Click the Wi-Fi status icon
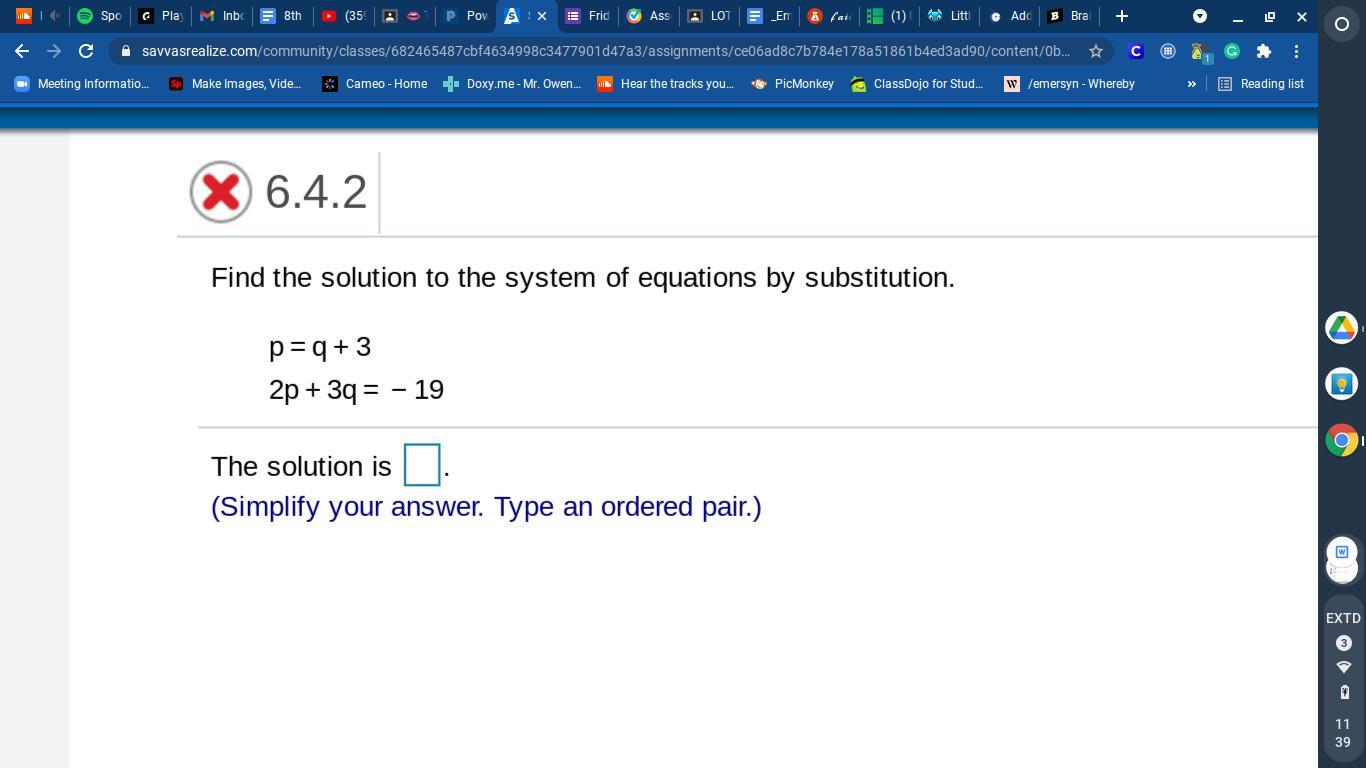Screen dimensions: 1366x768 pyautogui.click(x=1343, y=667)
